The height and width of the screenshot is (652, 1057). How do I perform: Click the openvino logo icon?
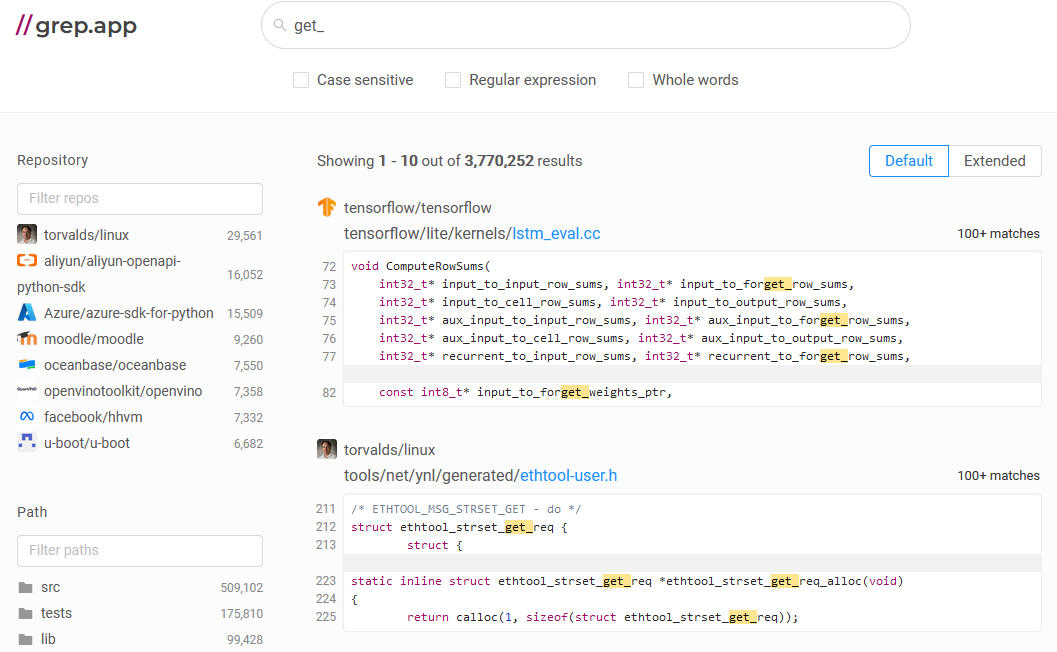27,390
